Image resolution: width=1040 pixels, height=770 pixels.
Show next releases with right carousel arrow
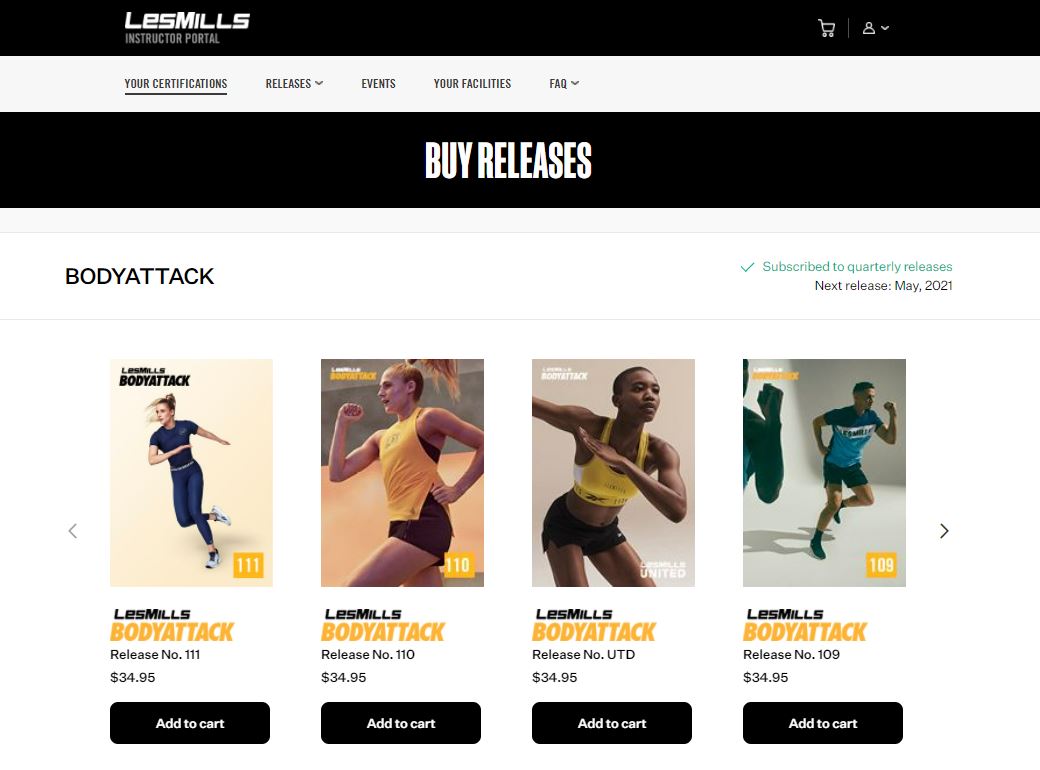pyautogui.click(x=944, y=531)
